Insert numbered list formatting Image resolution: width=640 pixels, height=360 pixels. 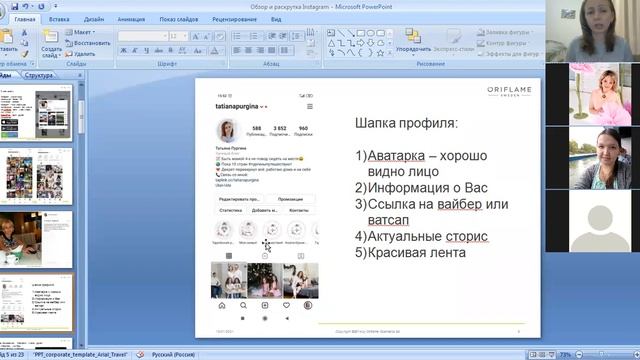click(x=253, y=36)
